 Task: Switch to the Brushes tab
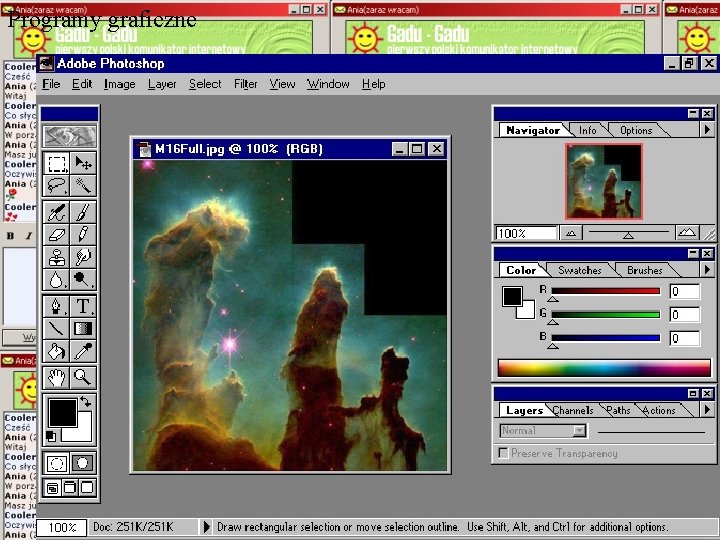645,270
